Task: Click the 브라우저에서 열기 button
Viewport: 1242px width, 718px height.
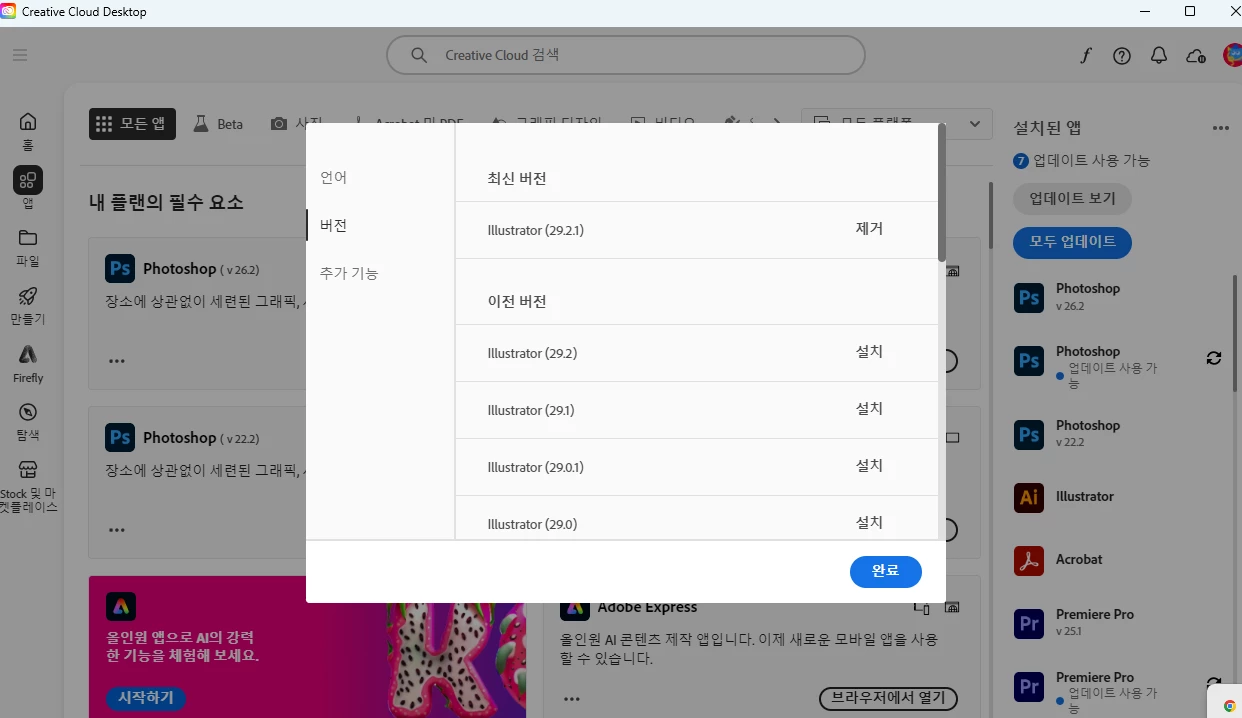Action: (x=888, y=697)
